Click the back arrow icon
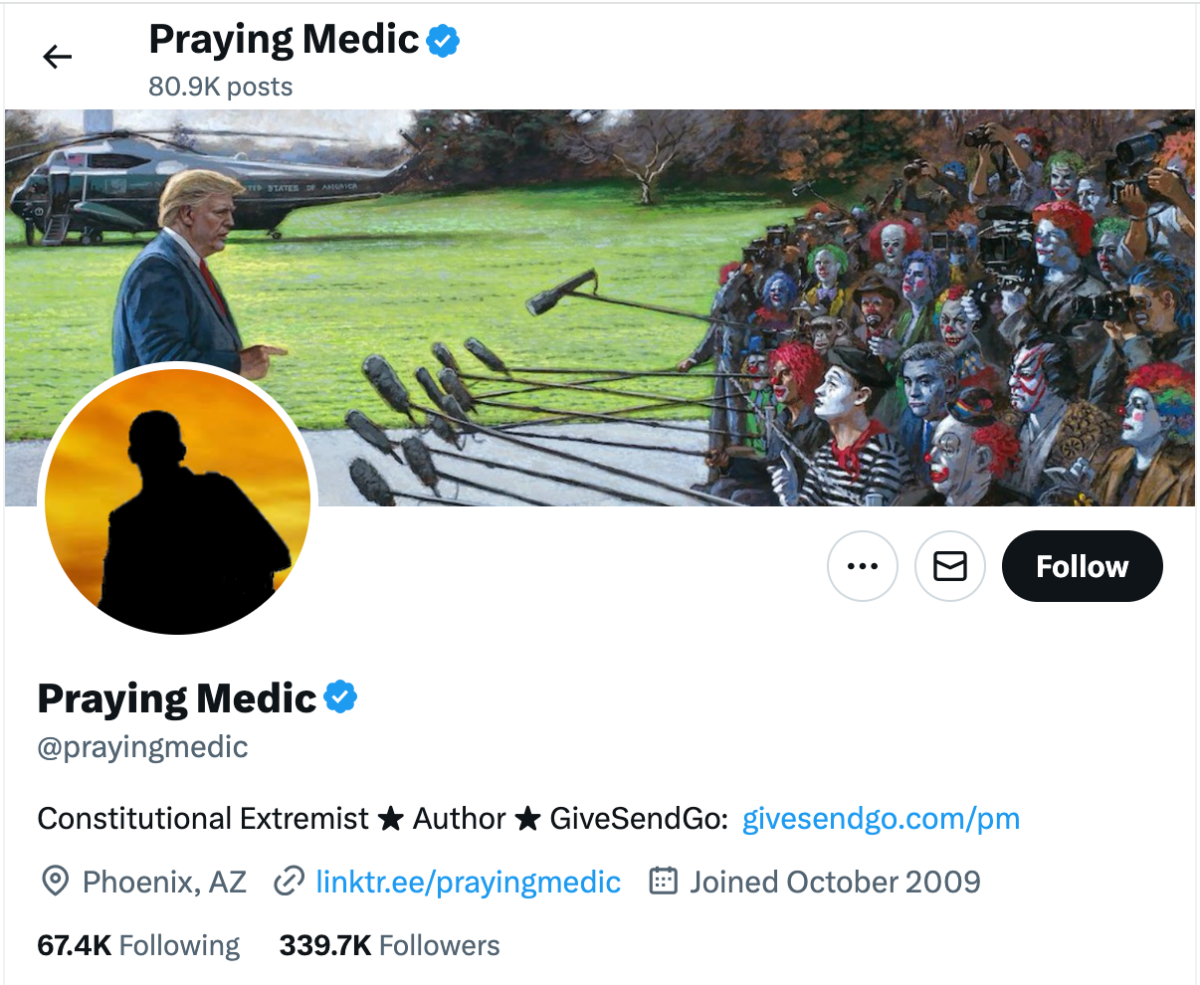This screenshot has width=1200, height=985. (x=58, y=57)
